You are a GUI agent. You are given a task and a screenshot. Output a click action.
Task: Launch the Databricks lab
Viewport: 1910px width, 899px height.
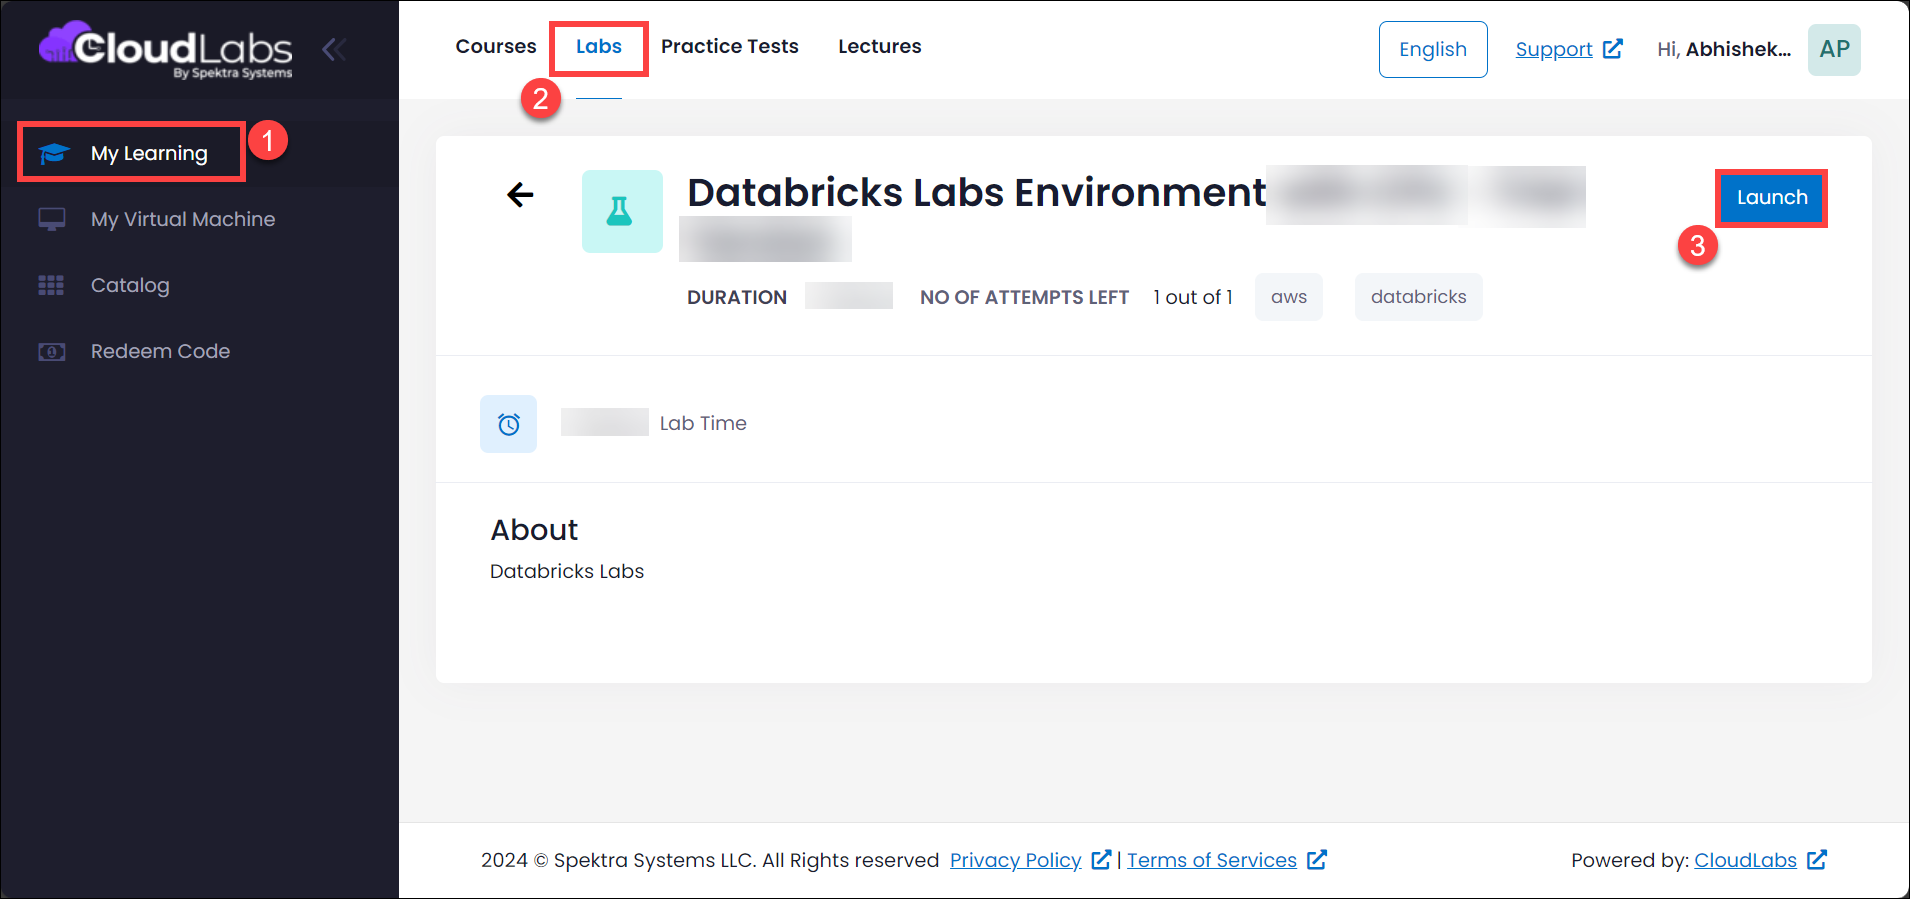click(1772, 197)
